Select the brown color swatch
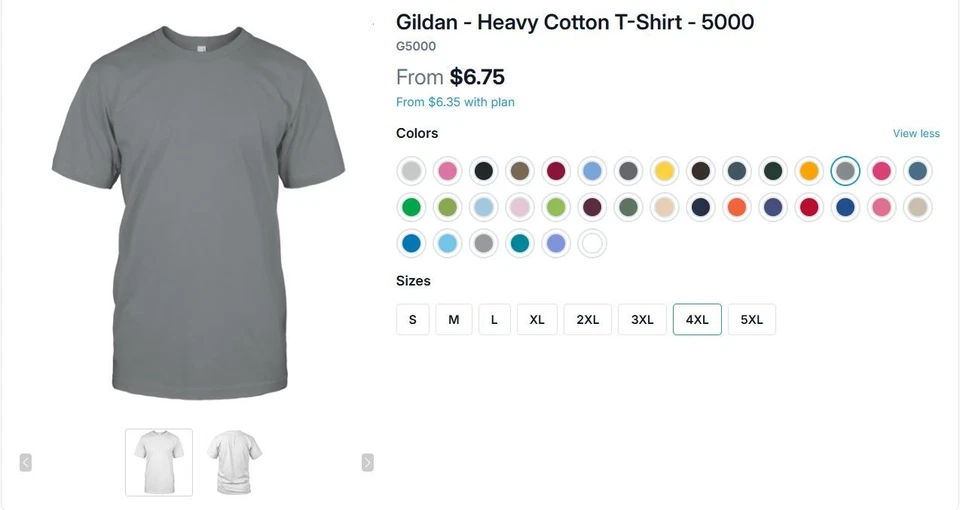Image resolution: width=960 pixels, height=510 pixels. [x=520, y=171]
